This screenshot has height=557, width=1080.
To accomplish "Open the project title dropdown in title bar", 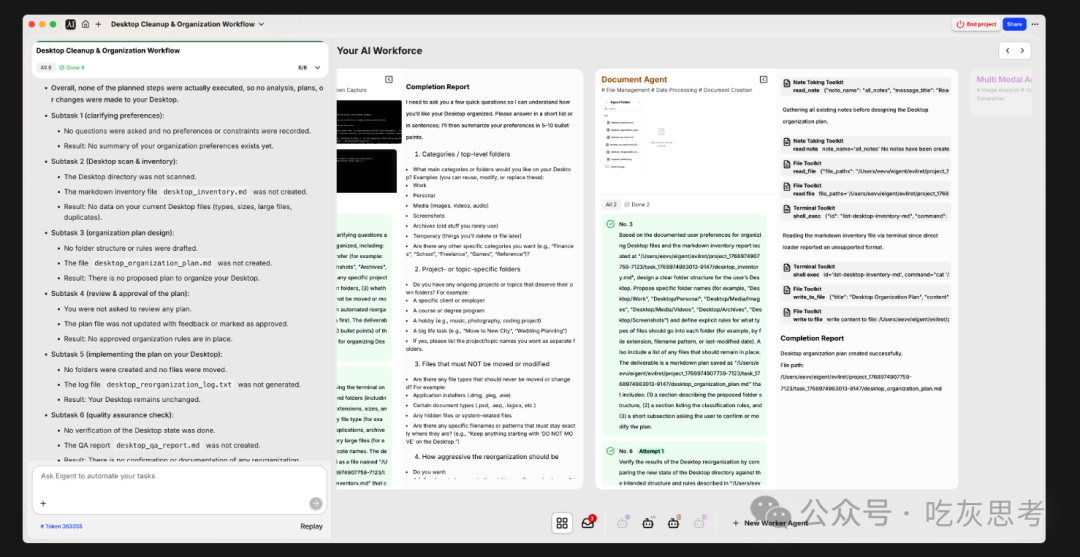I will click(x=187, y=24).
